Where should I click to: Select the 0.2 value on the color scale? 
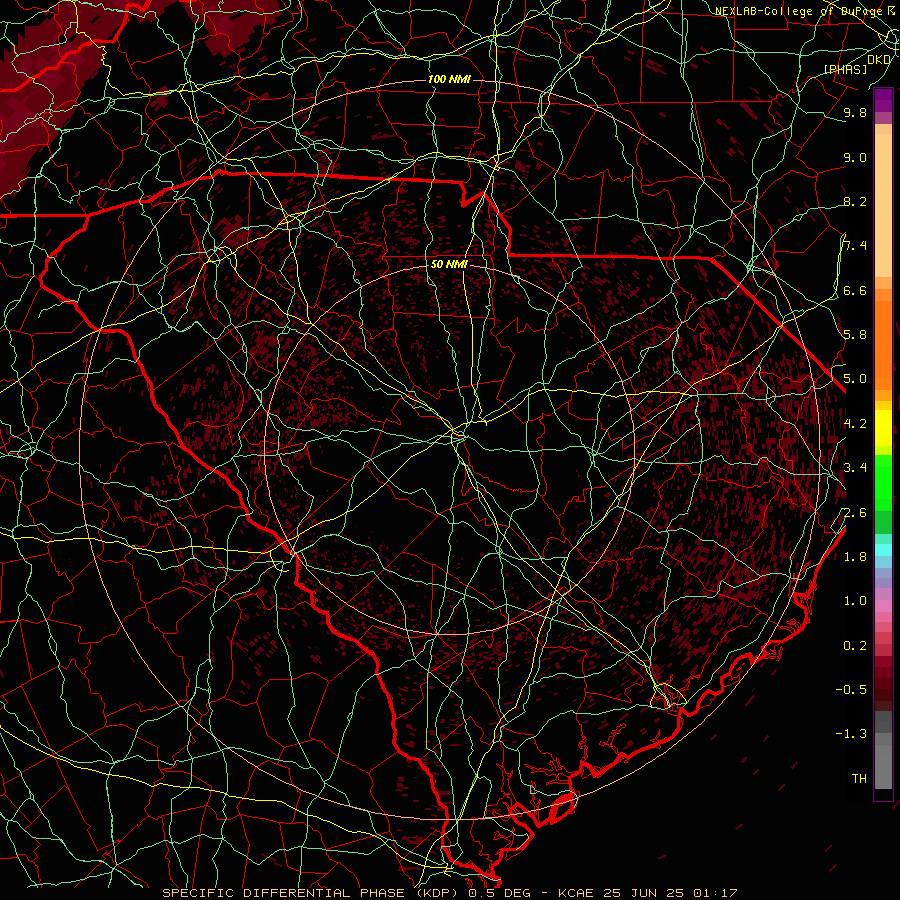[x=855, y=646]
